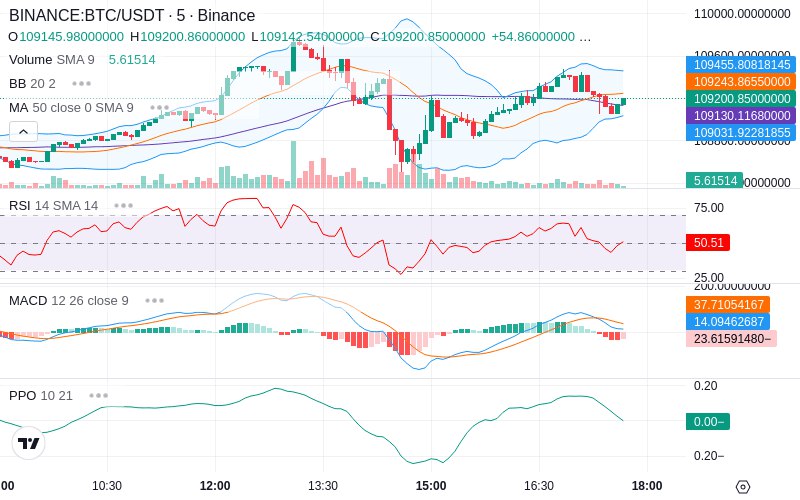Click the green 109200.85000000 last price label

coord(741,98)
